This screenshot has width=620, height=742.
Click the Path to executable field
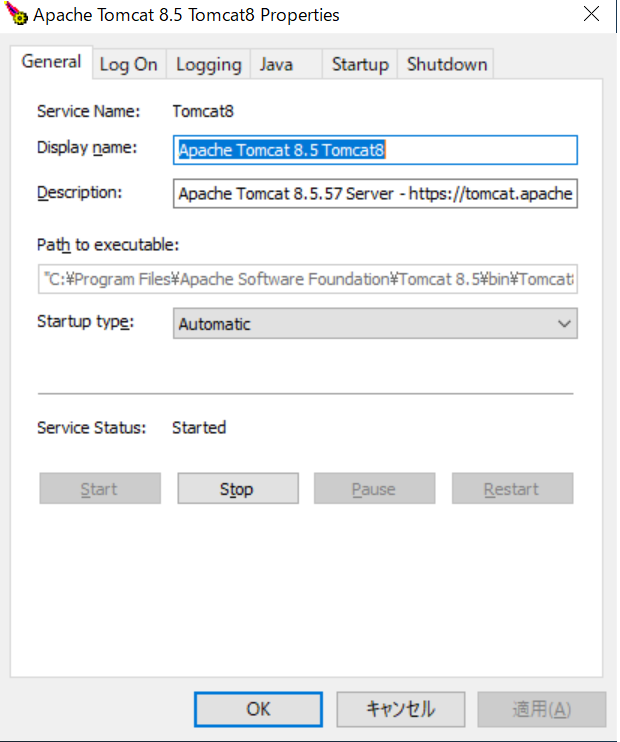(308, 279)
